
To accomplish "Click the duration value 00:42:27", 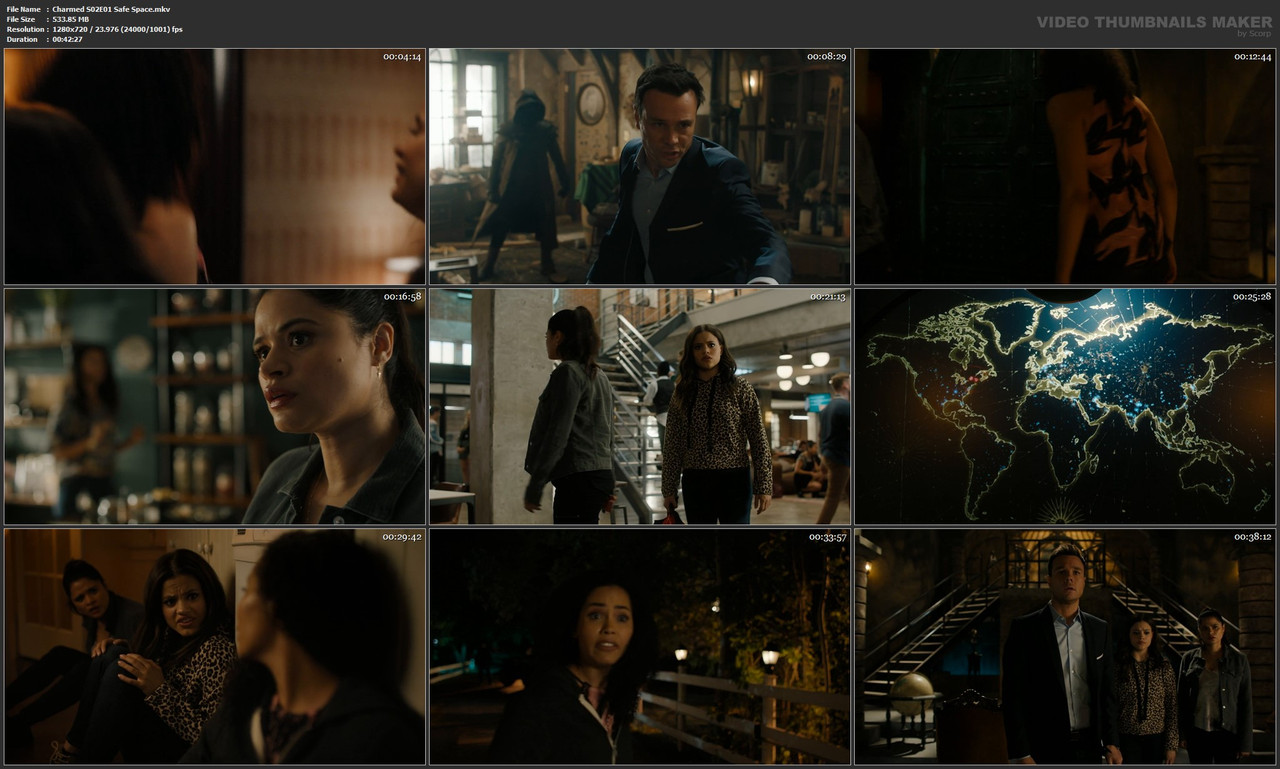I will [66, 39].
